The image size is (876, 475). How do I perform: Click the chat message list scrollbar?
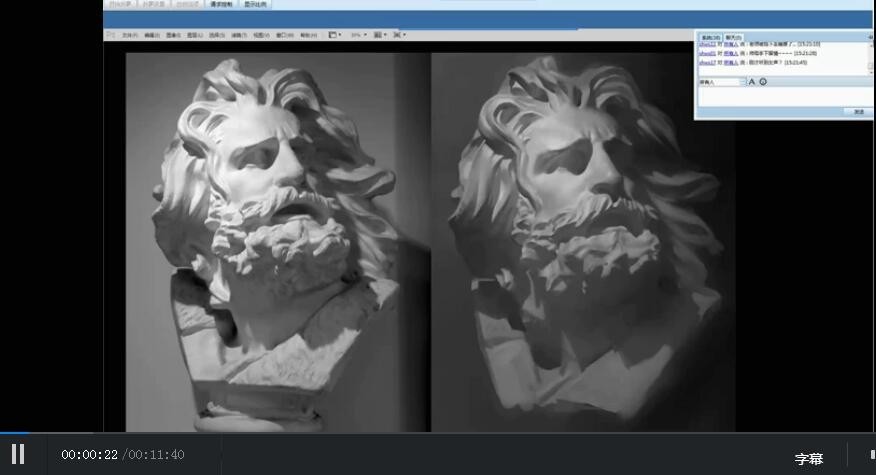(x=870, y=59)
